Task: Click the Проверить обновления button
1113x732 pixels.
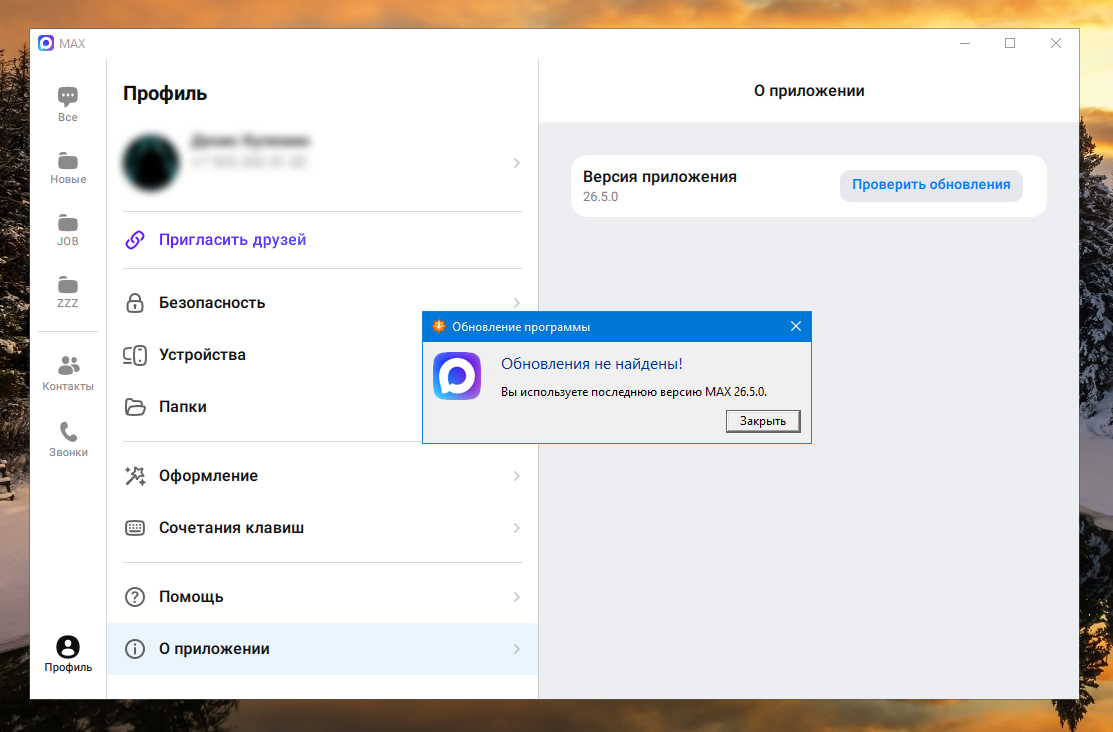Action: [931, 185]
